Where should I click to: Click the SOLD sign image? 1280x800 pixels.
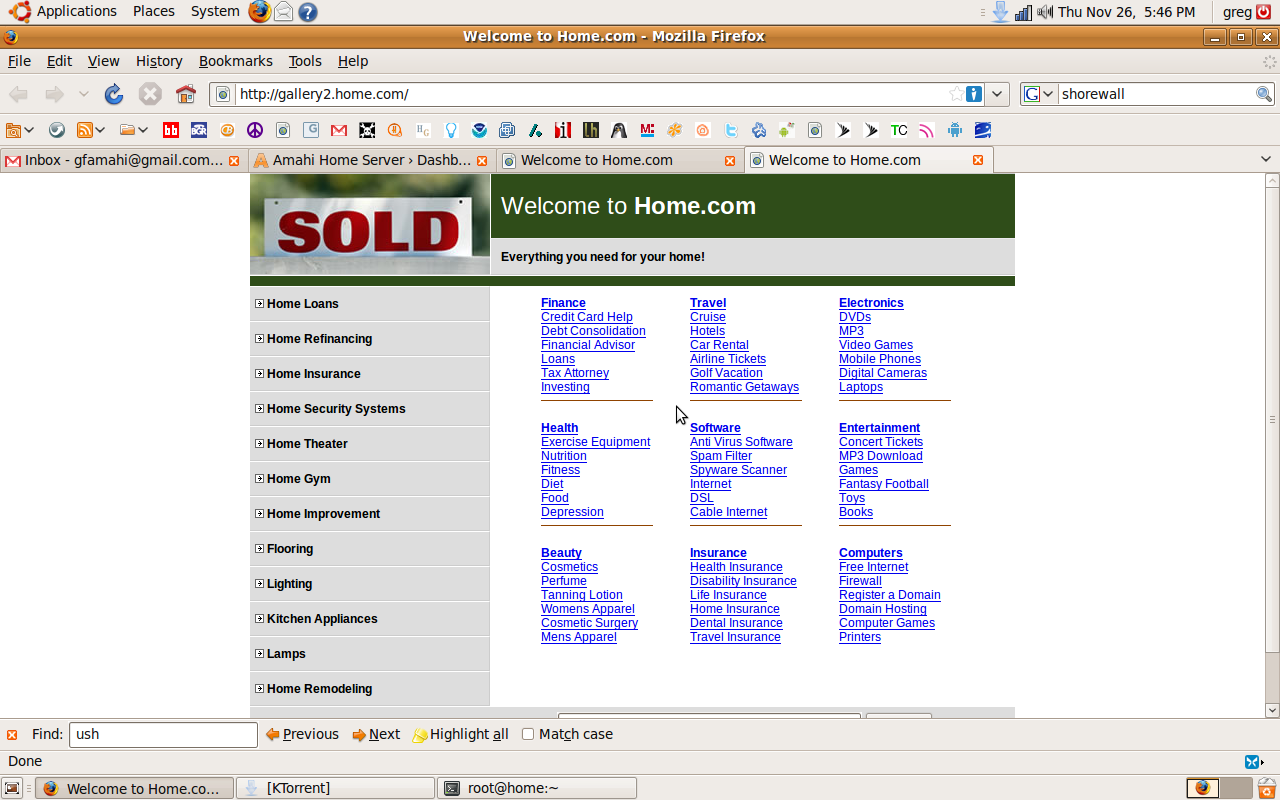(370, 224)
